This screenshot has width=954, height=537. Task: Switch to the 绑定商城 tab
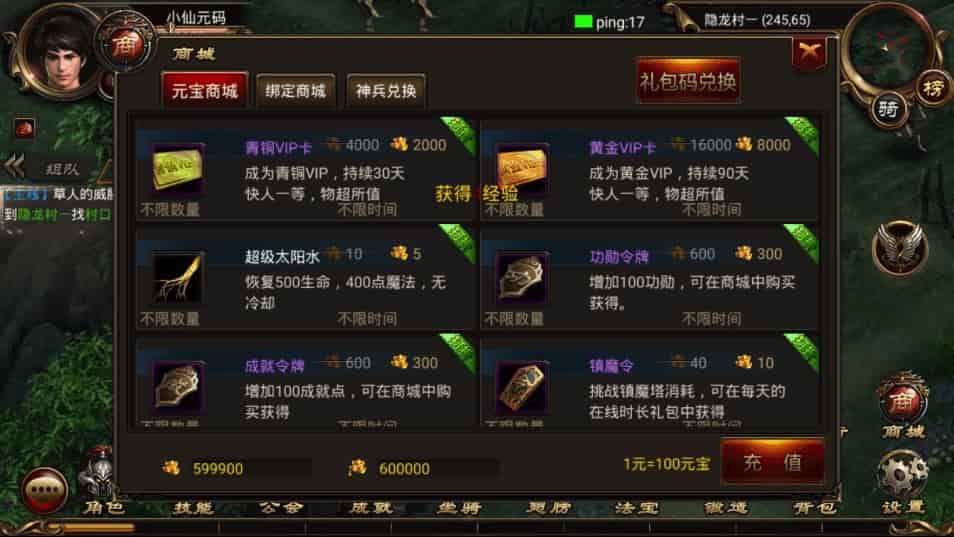point(296,91)
